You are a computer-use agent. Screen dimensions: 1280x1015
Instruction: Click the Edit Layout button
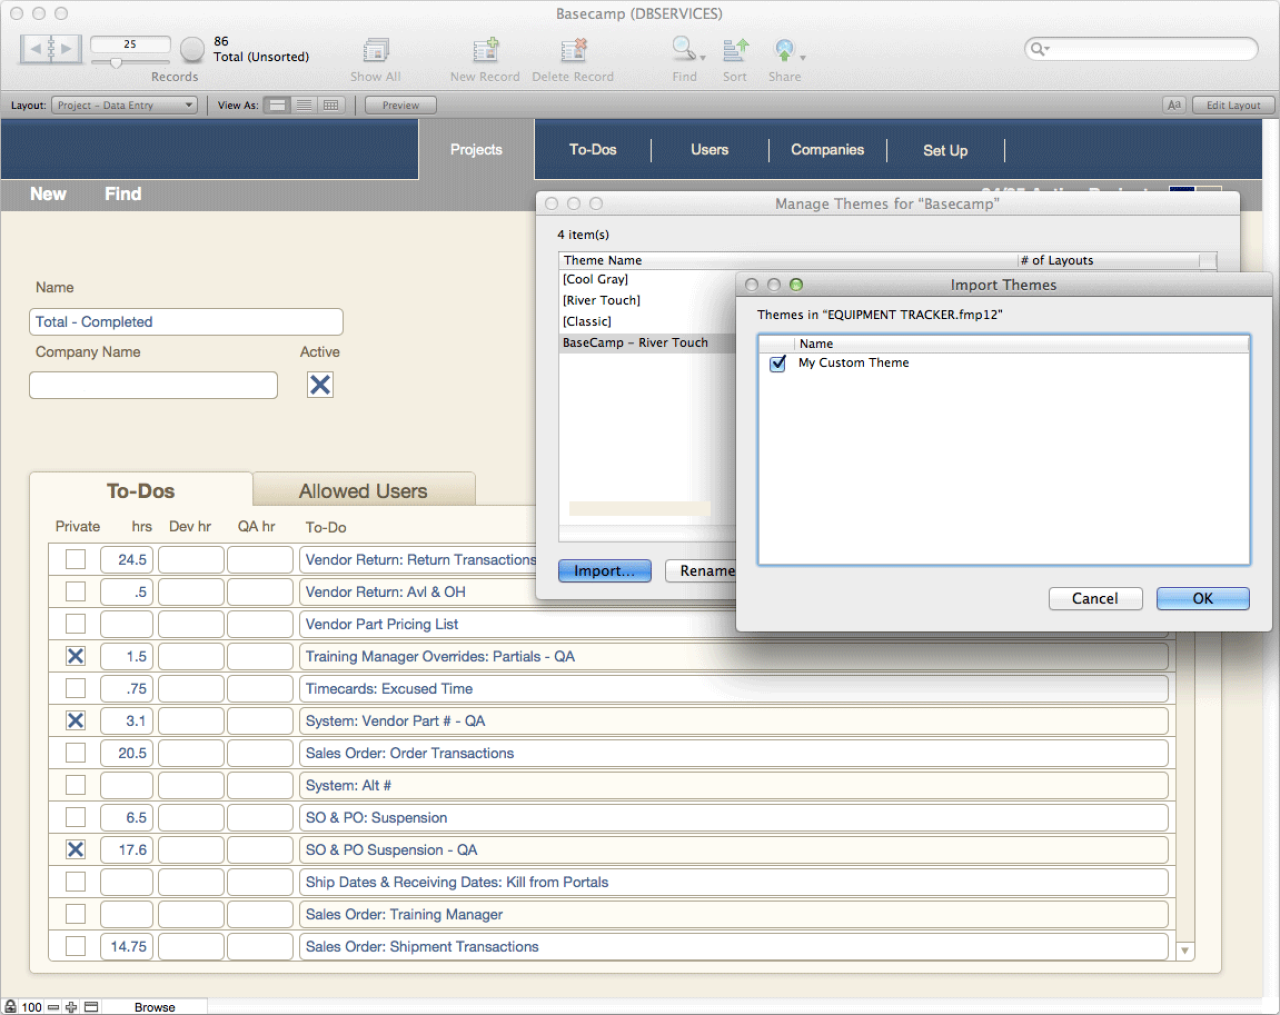[1233, 105]
